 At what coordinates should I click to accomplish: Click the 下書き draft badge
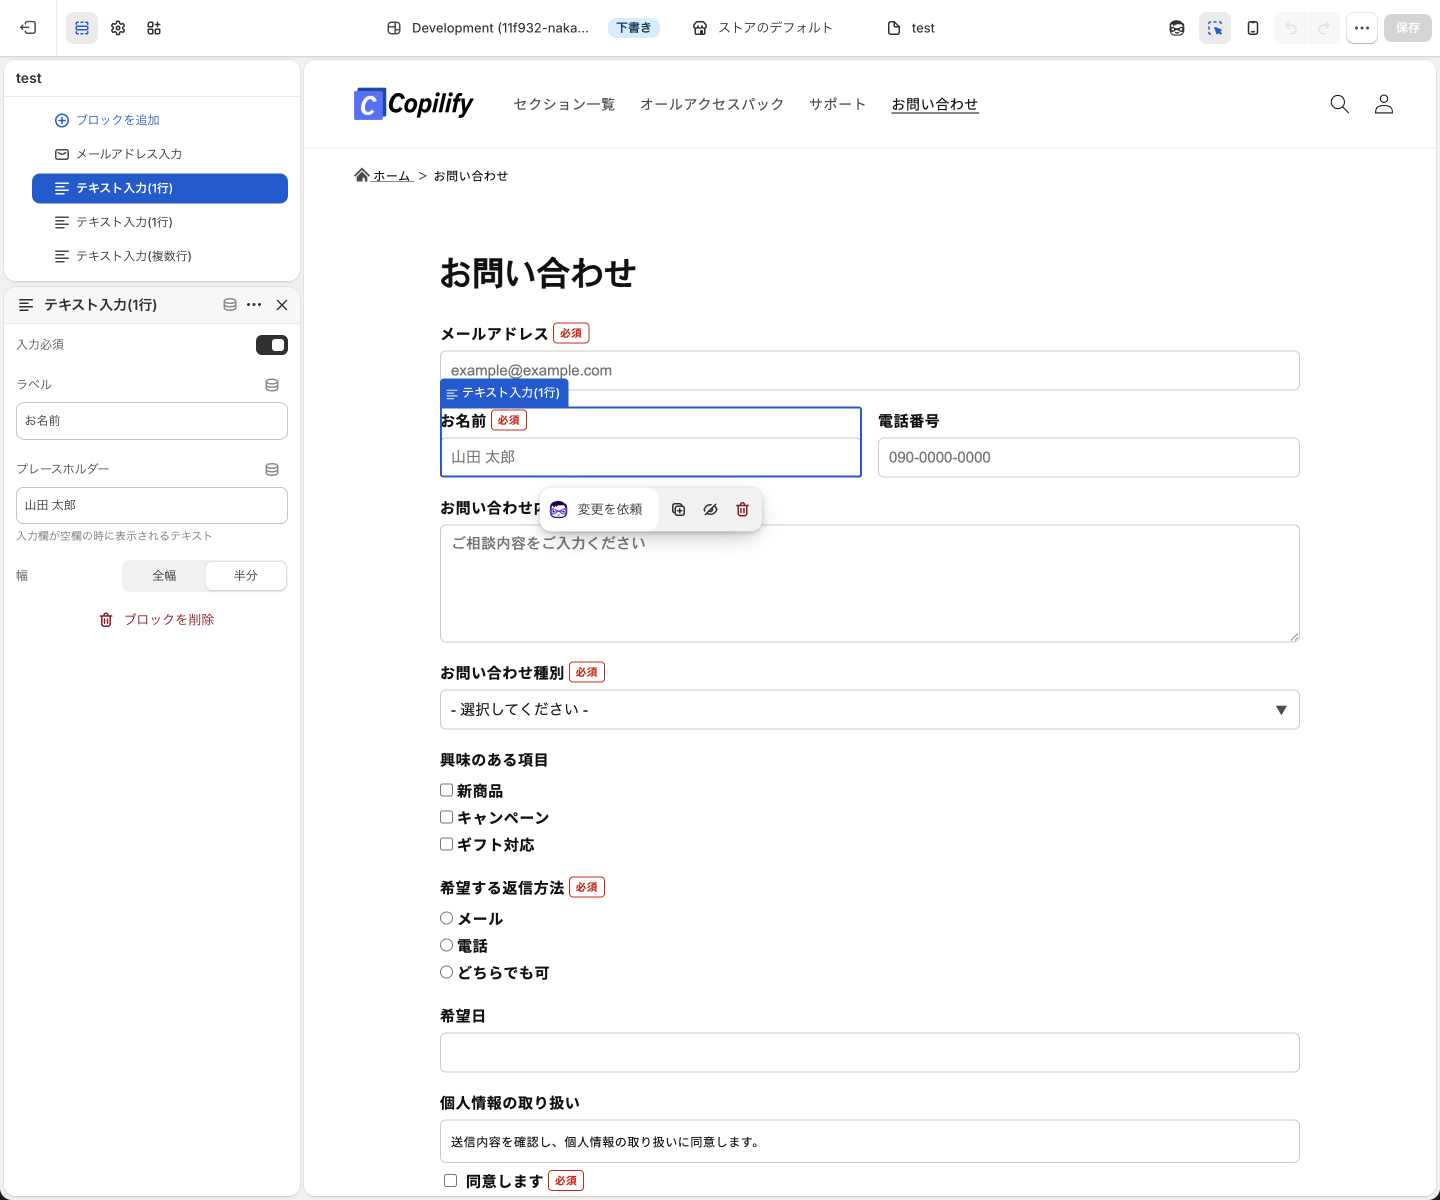[x=634, y=28]
